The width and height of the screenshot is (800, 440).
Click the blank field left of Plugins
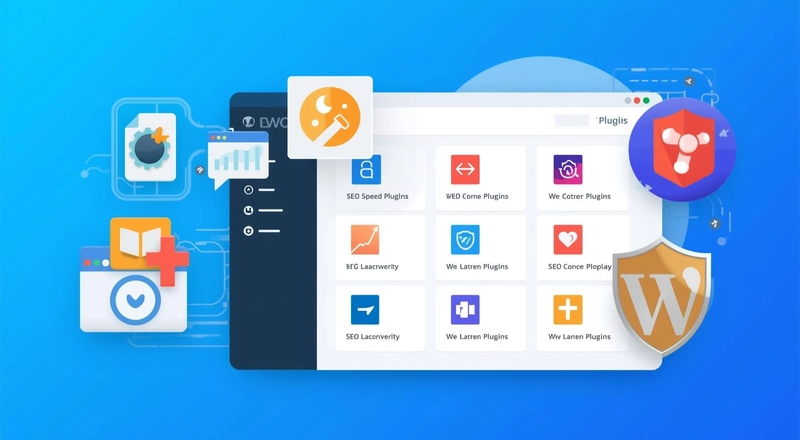click(x=572, y=120)
